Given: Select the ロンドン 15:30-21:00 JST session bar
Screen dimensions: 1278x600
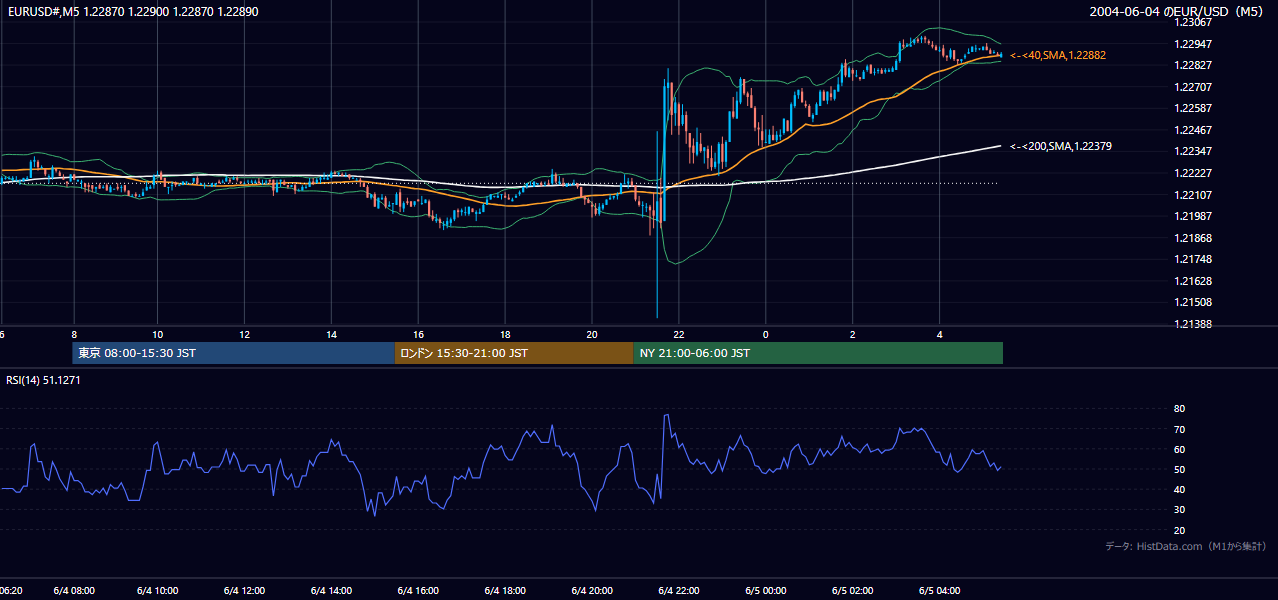Looking at the screenshot, I should click(x=514, y=353).
